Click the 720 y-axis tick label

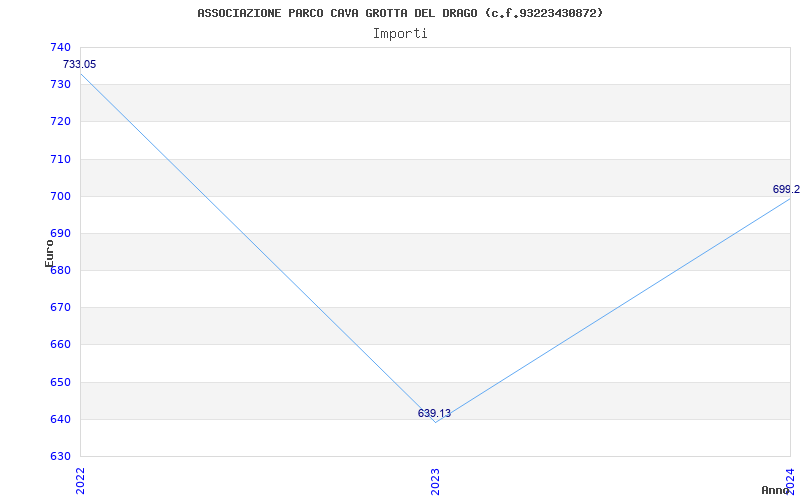(60, 122)
